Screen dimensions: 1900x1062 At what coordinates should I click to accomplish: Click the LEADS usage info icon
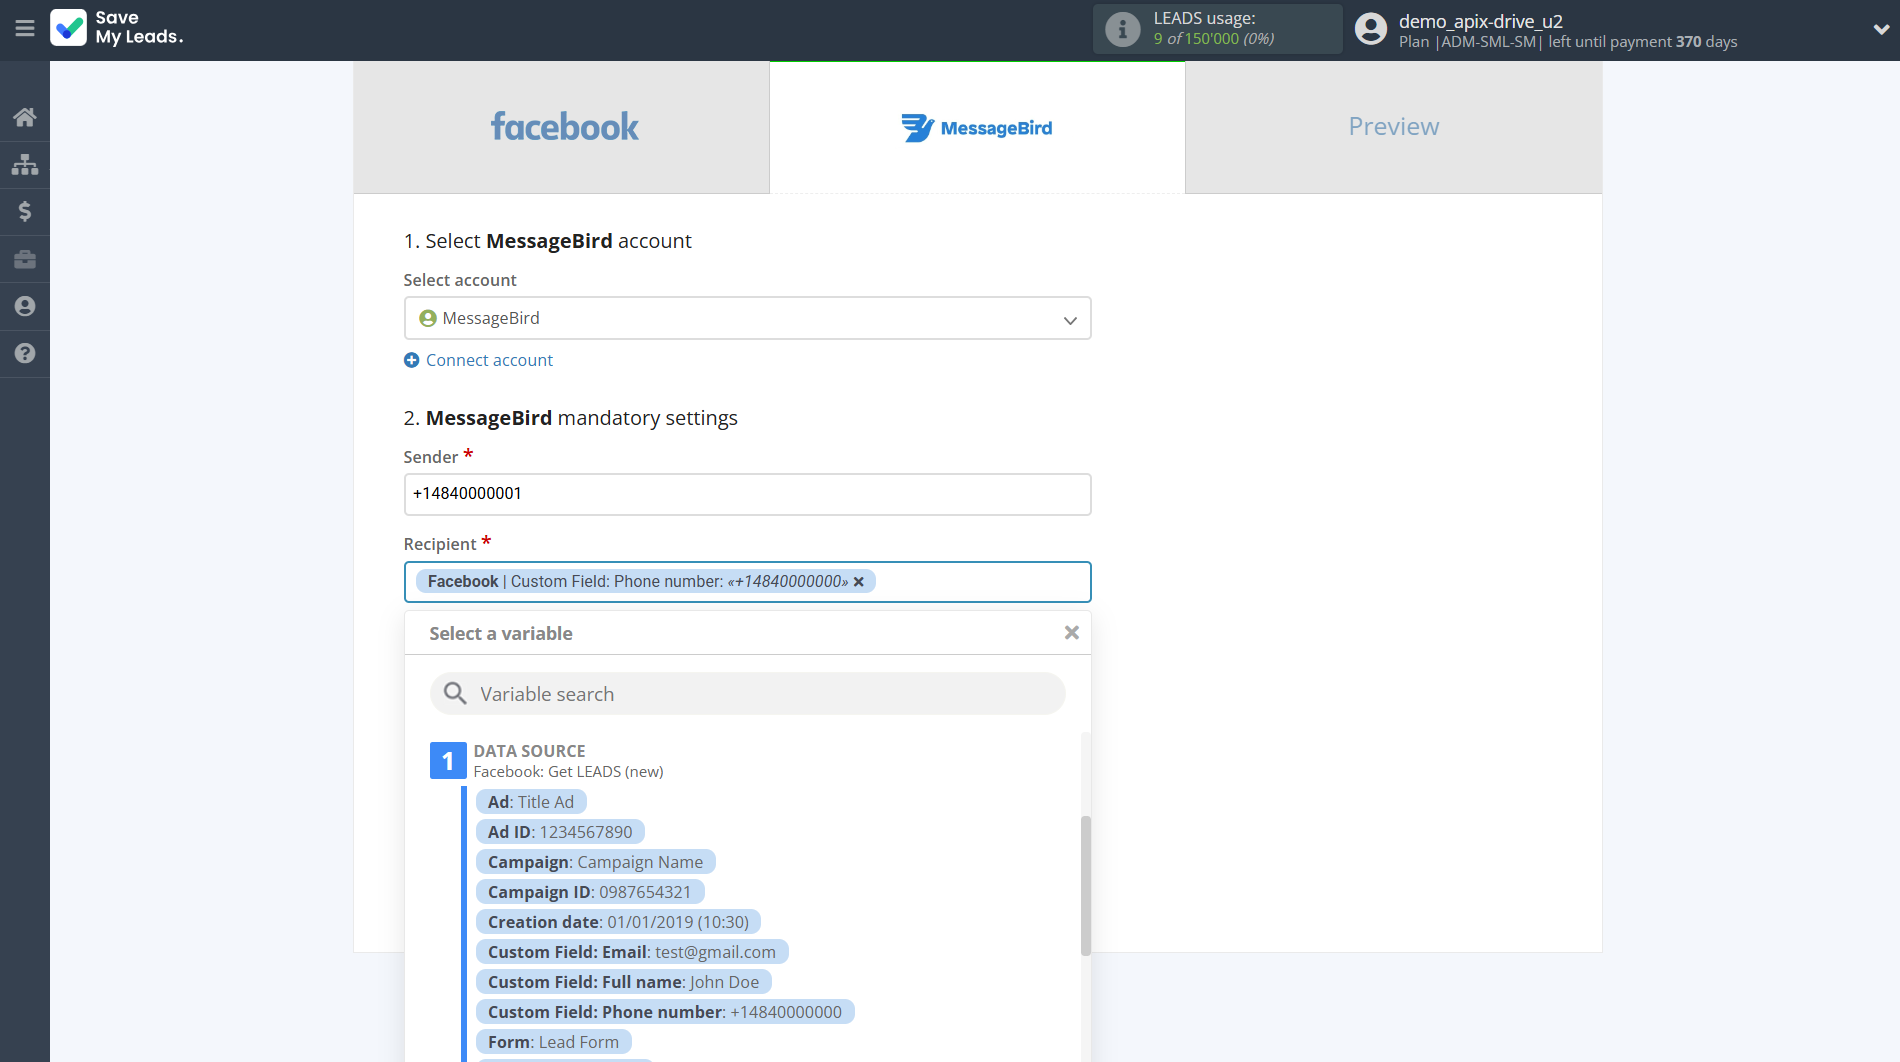tap(1123, 29)
